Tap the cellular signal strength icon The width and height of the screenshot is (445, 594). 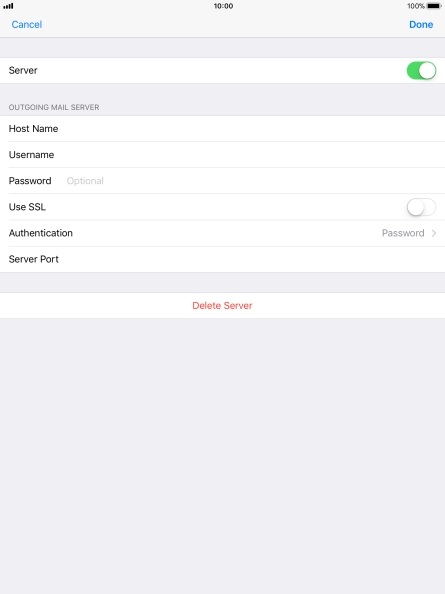tap(8, 6)
